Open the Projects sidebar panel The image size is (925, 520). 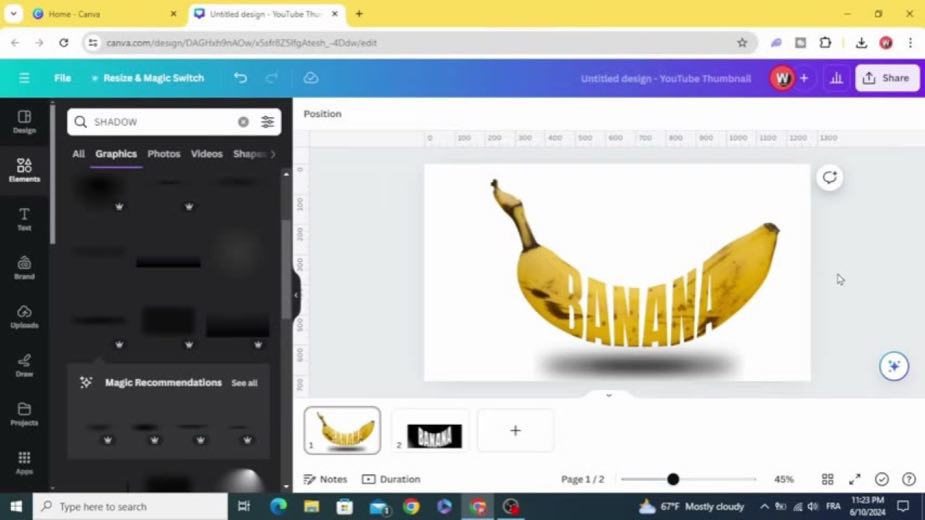pyautogui.click(x=24, y=414)
